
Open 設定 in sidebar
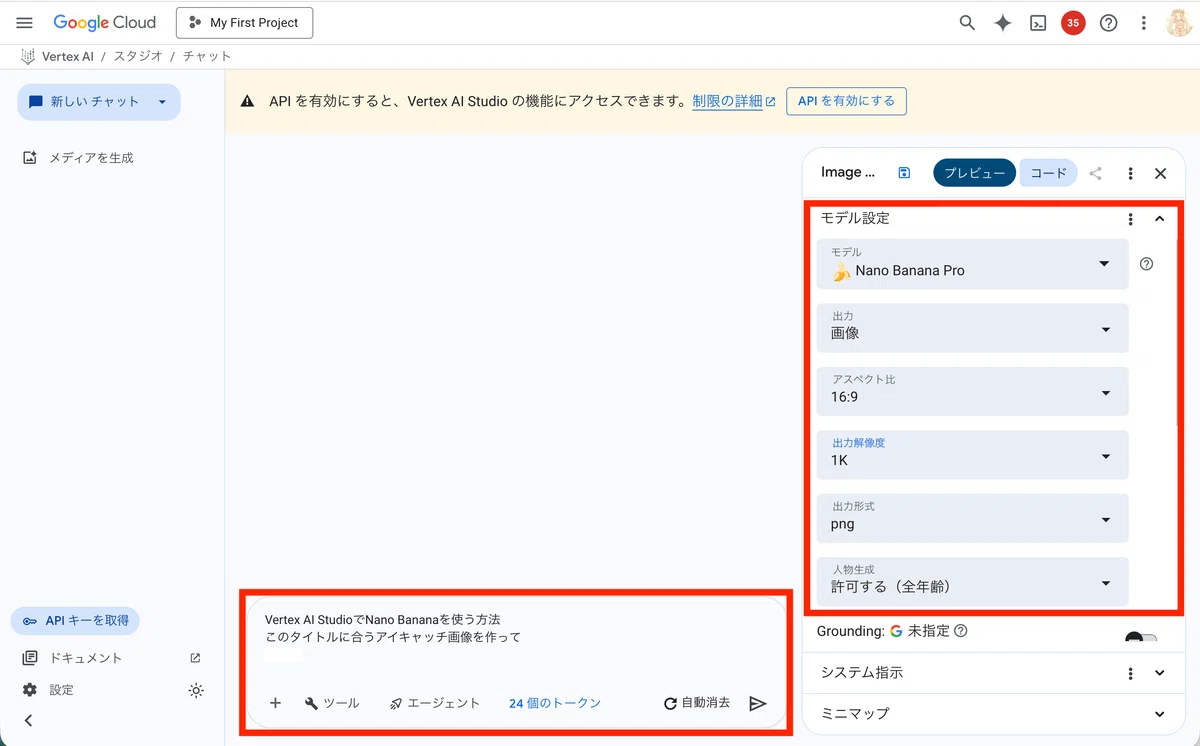coord(50,690)
